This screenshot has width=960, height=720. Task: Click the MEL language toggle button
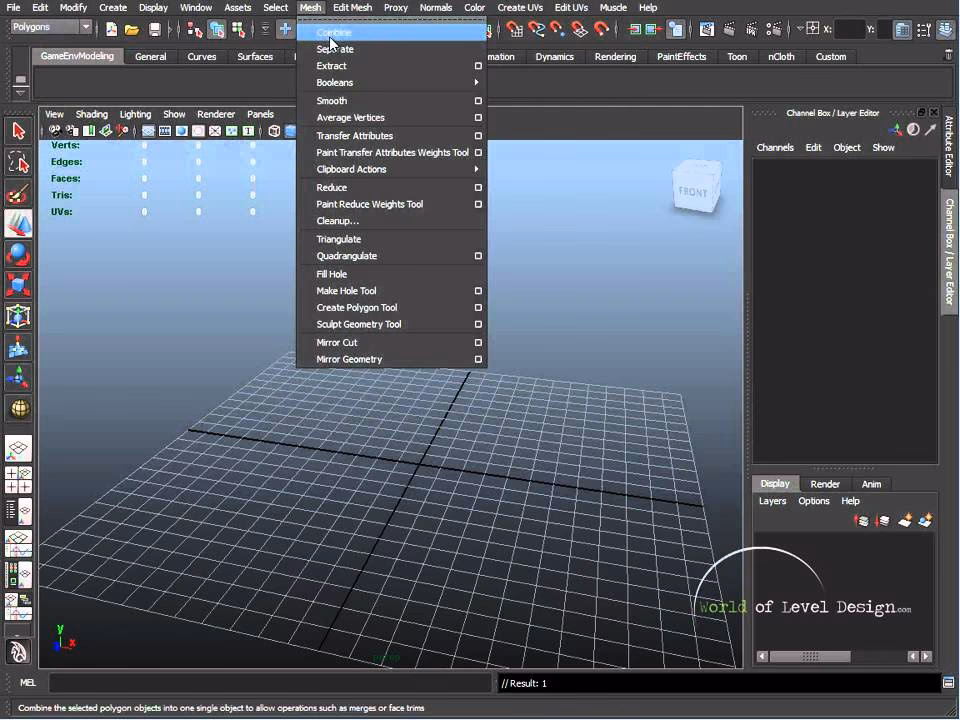pos(28,683)
